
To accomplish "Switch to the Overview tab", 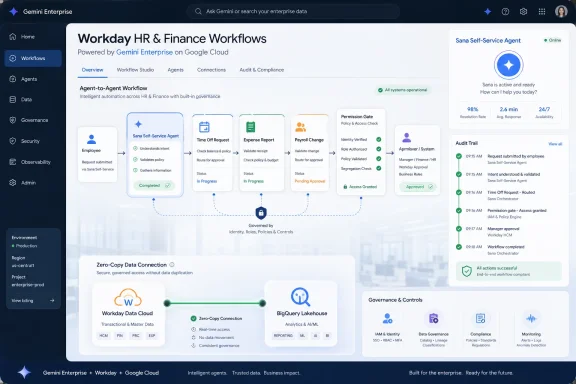I will coord(92,70).
